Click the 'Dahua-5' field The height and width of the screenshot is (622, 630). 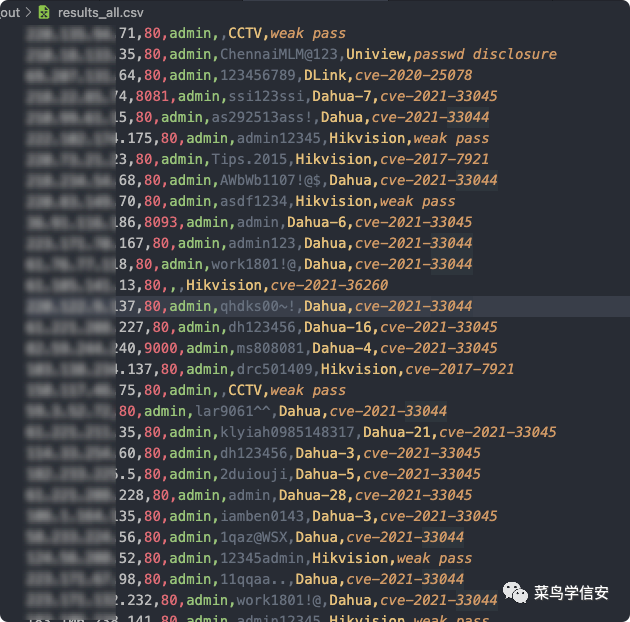325,474
